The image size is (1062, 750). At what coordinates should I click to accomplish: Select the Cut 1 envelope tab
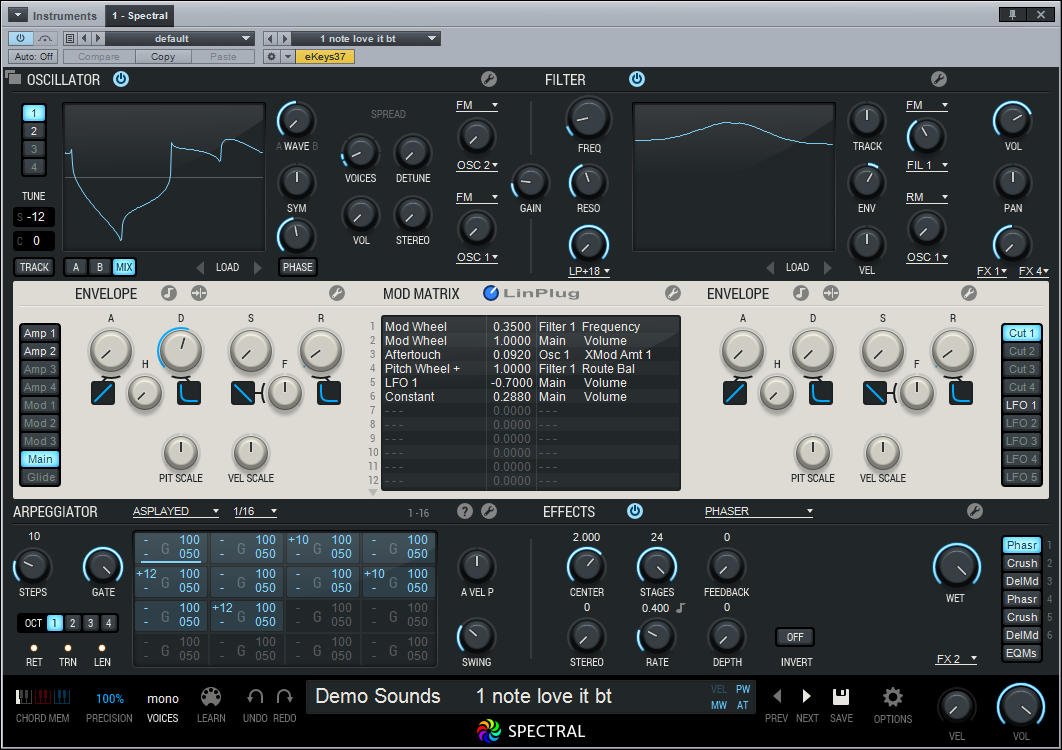tap(1021, 333)
